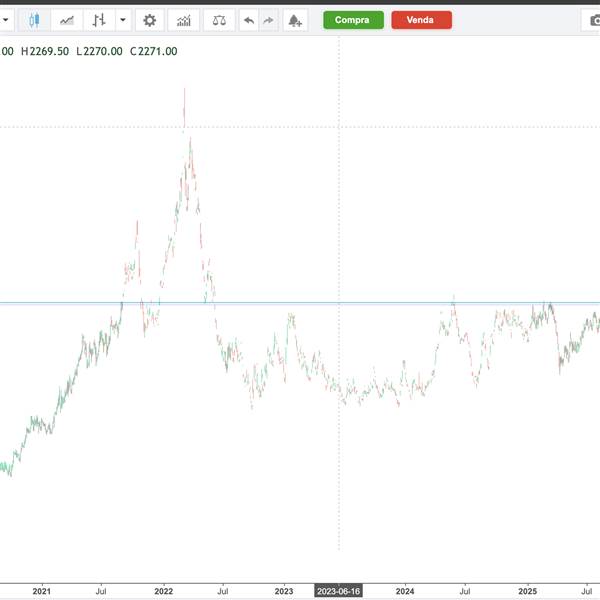Select the blue horizontal price line
The image size is (600, 600).
click(x=300, y=302)
